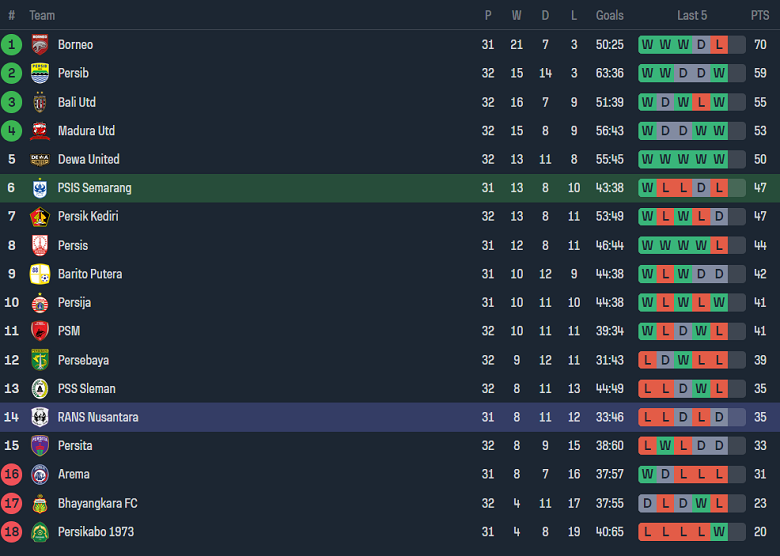Click the Persebaya green crest icon

(x=40, y=360)
